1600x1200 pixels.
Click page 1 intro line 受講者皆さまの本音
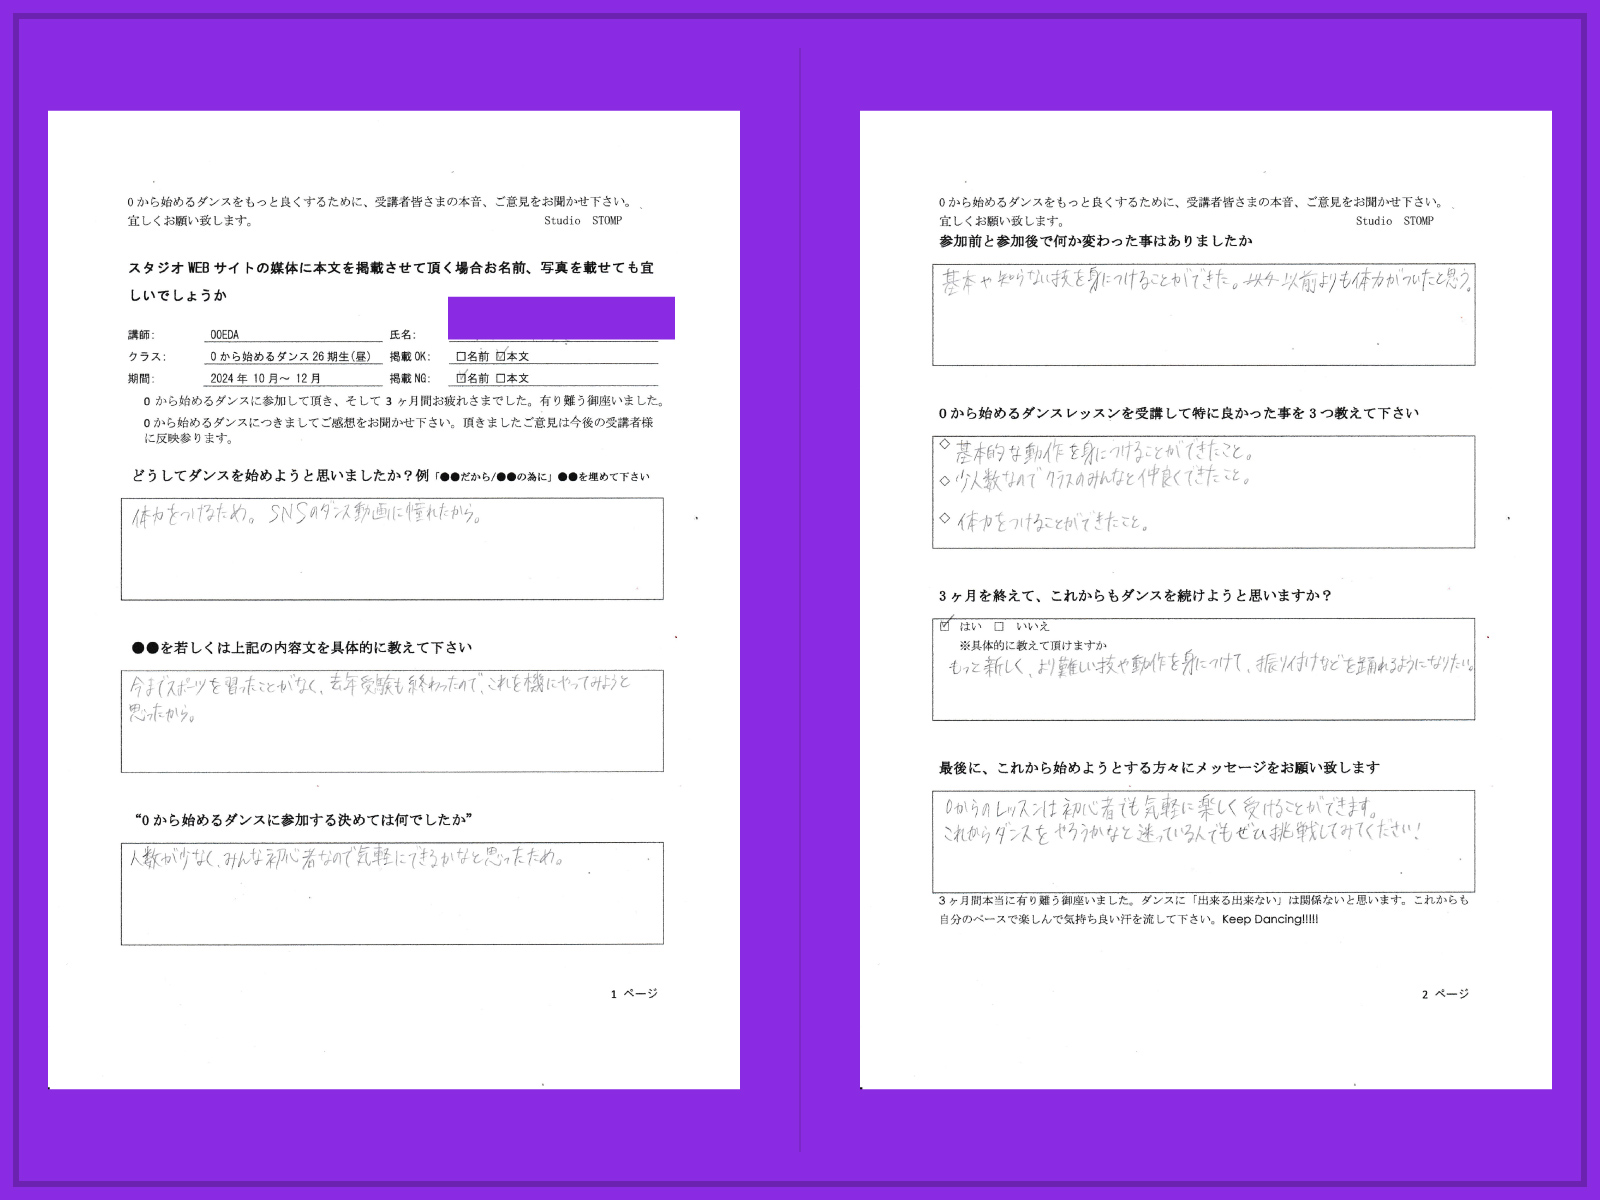point(380,202)
